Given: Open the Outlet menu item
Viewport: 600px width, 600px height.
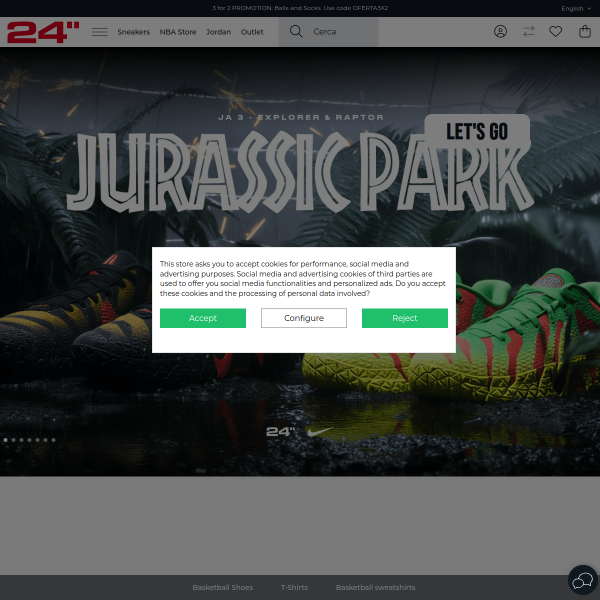Looking at the screenshot, I should [x=252, y=32].
